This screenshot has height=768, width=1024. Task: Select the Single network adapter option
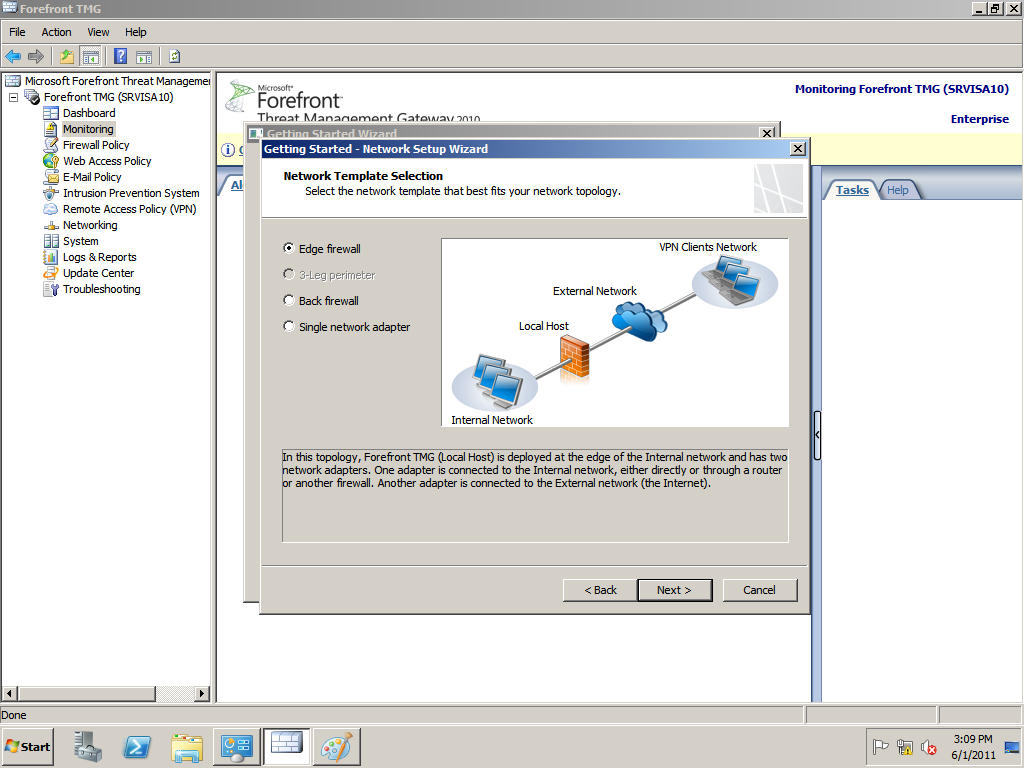[289, 326]
